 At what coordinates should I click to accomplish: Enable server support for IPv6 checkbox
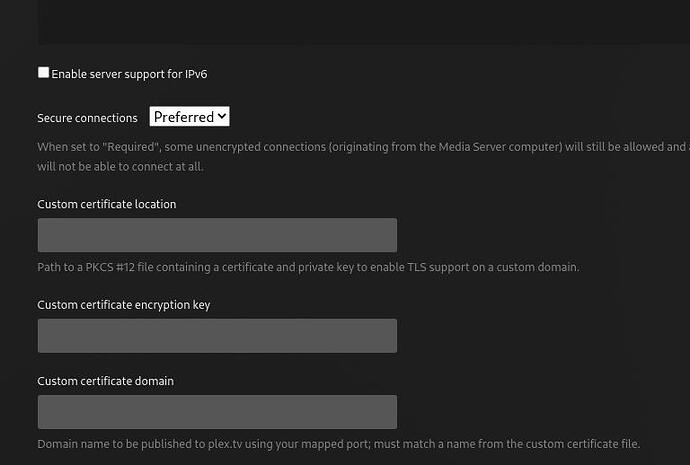[43, 73]
